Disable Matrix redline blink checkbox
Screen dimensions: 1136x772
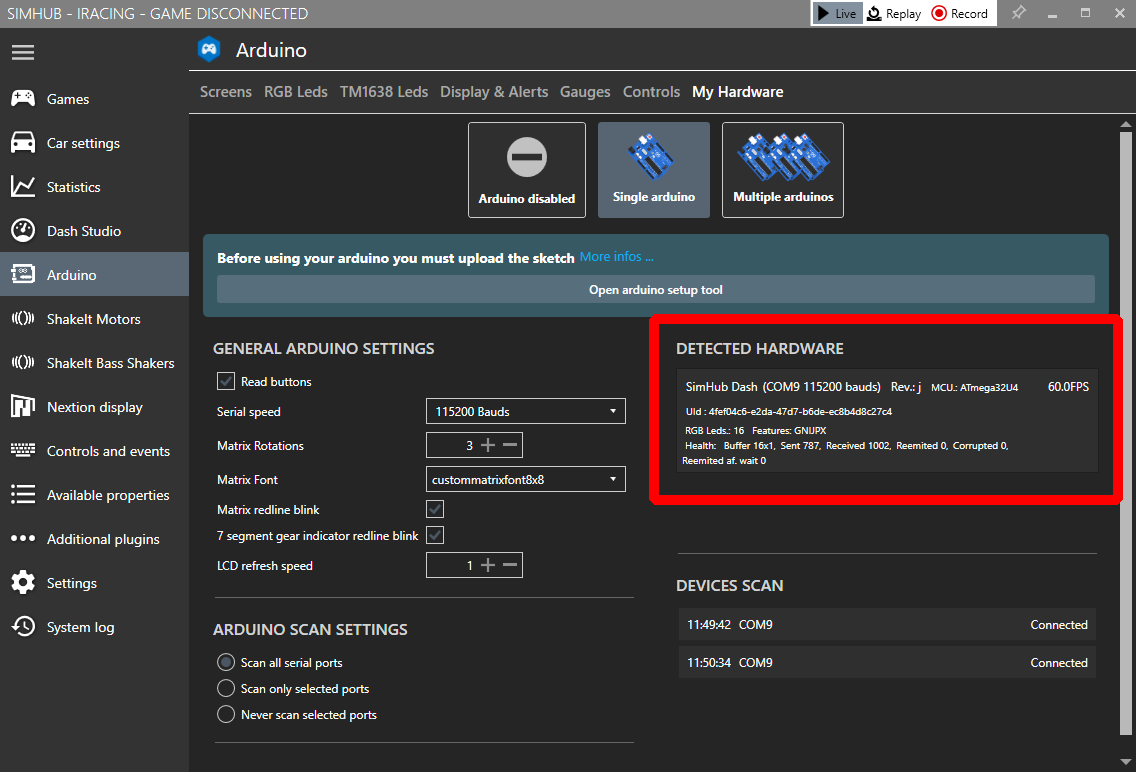pos(435,510)
